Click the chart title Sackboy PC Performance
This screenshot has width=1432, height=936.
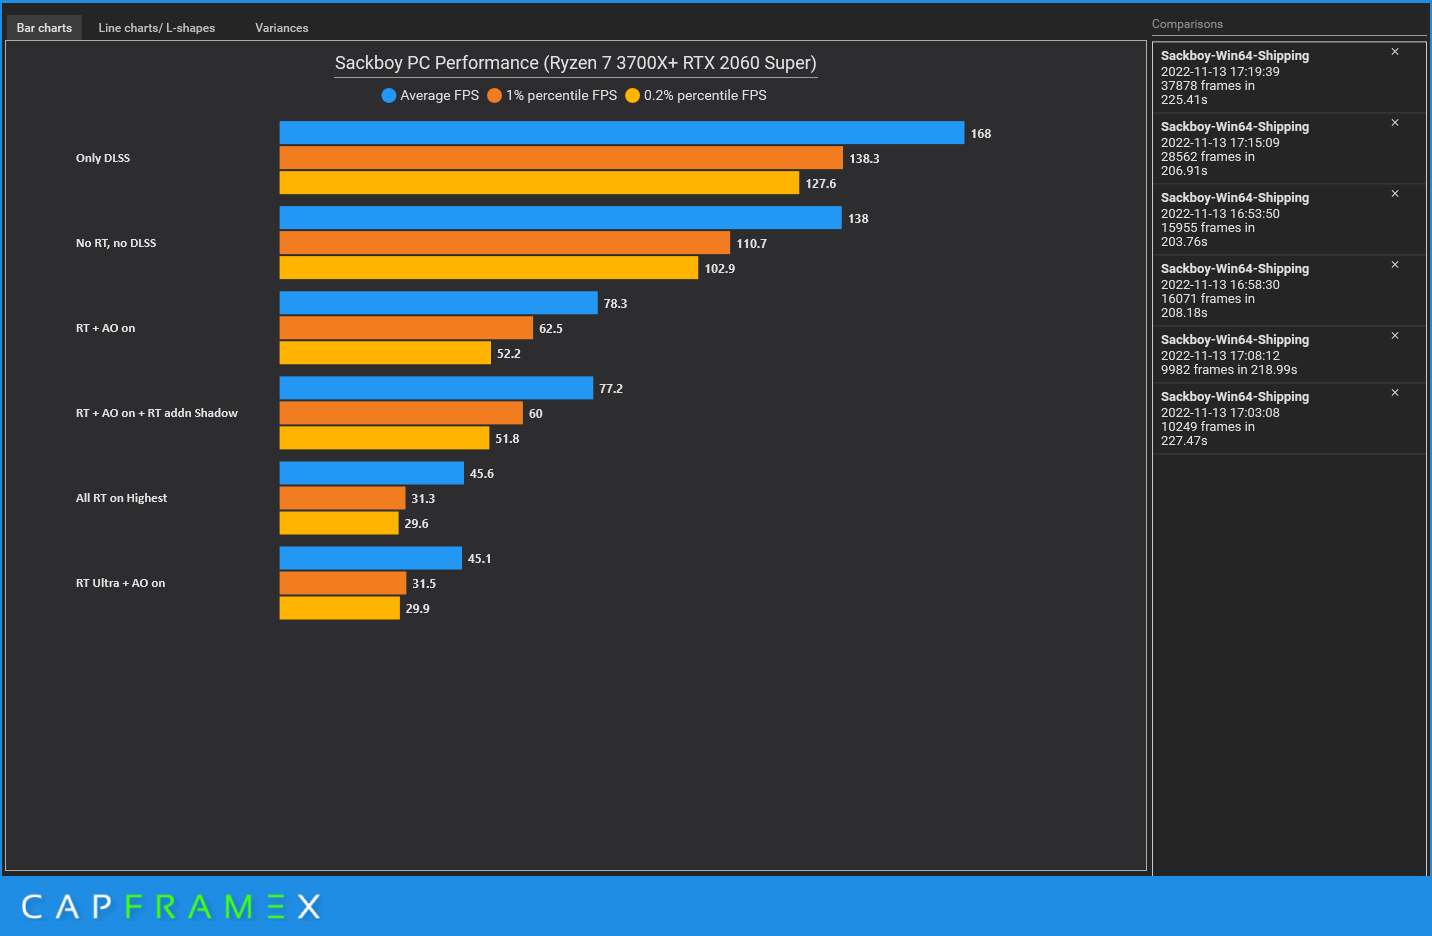click(x=576, y=63)
